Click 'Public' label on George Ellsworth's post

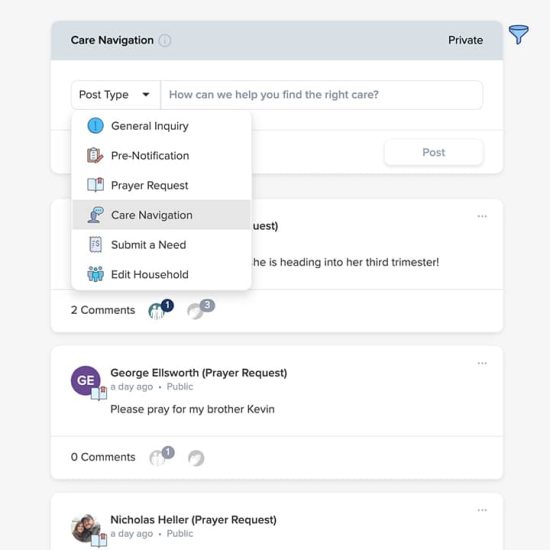pos(180,387)
